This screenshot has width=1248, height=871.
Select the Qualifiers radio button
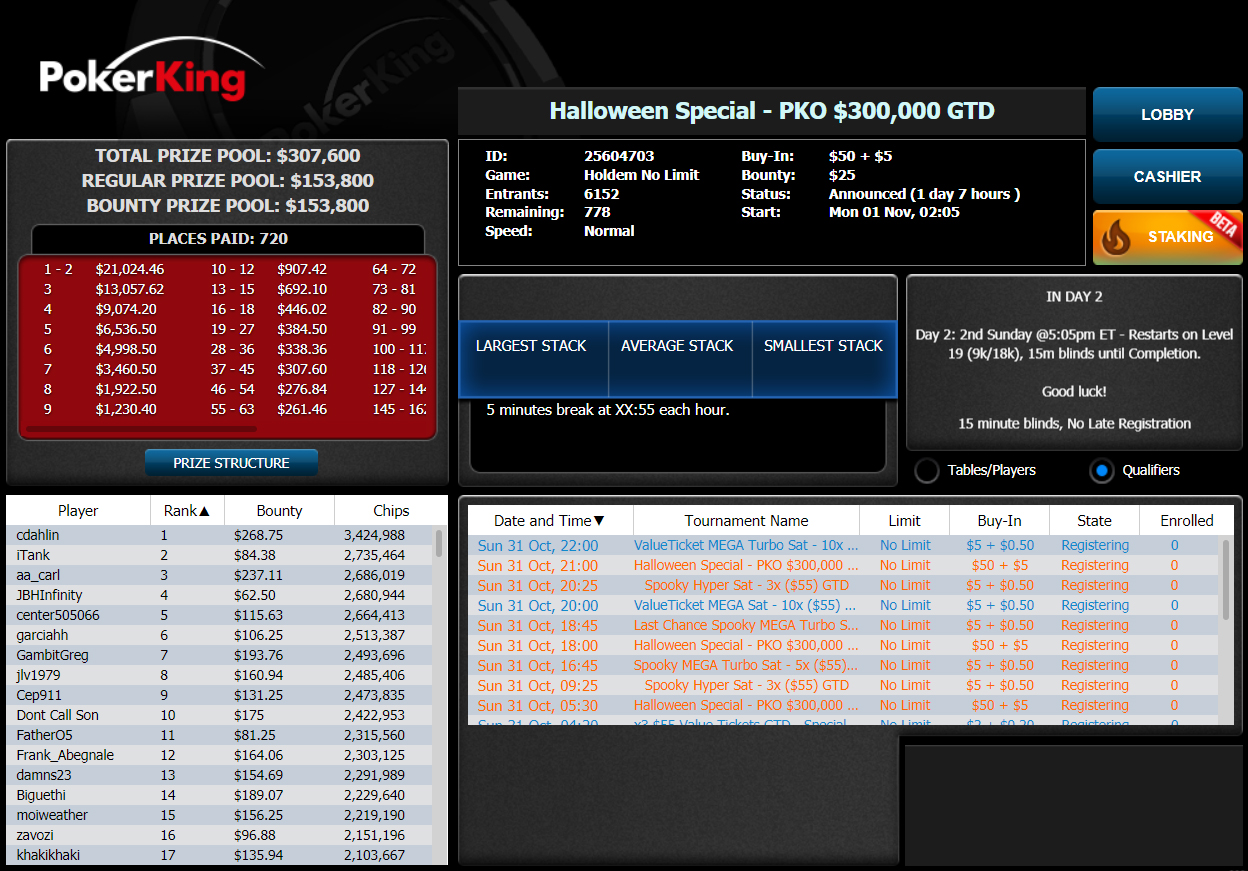click(x=1101, y=470)
